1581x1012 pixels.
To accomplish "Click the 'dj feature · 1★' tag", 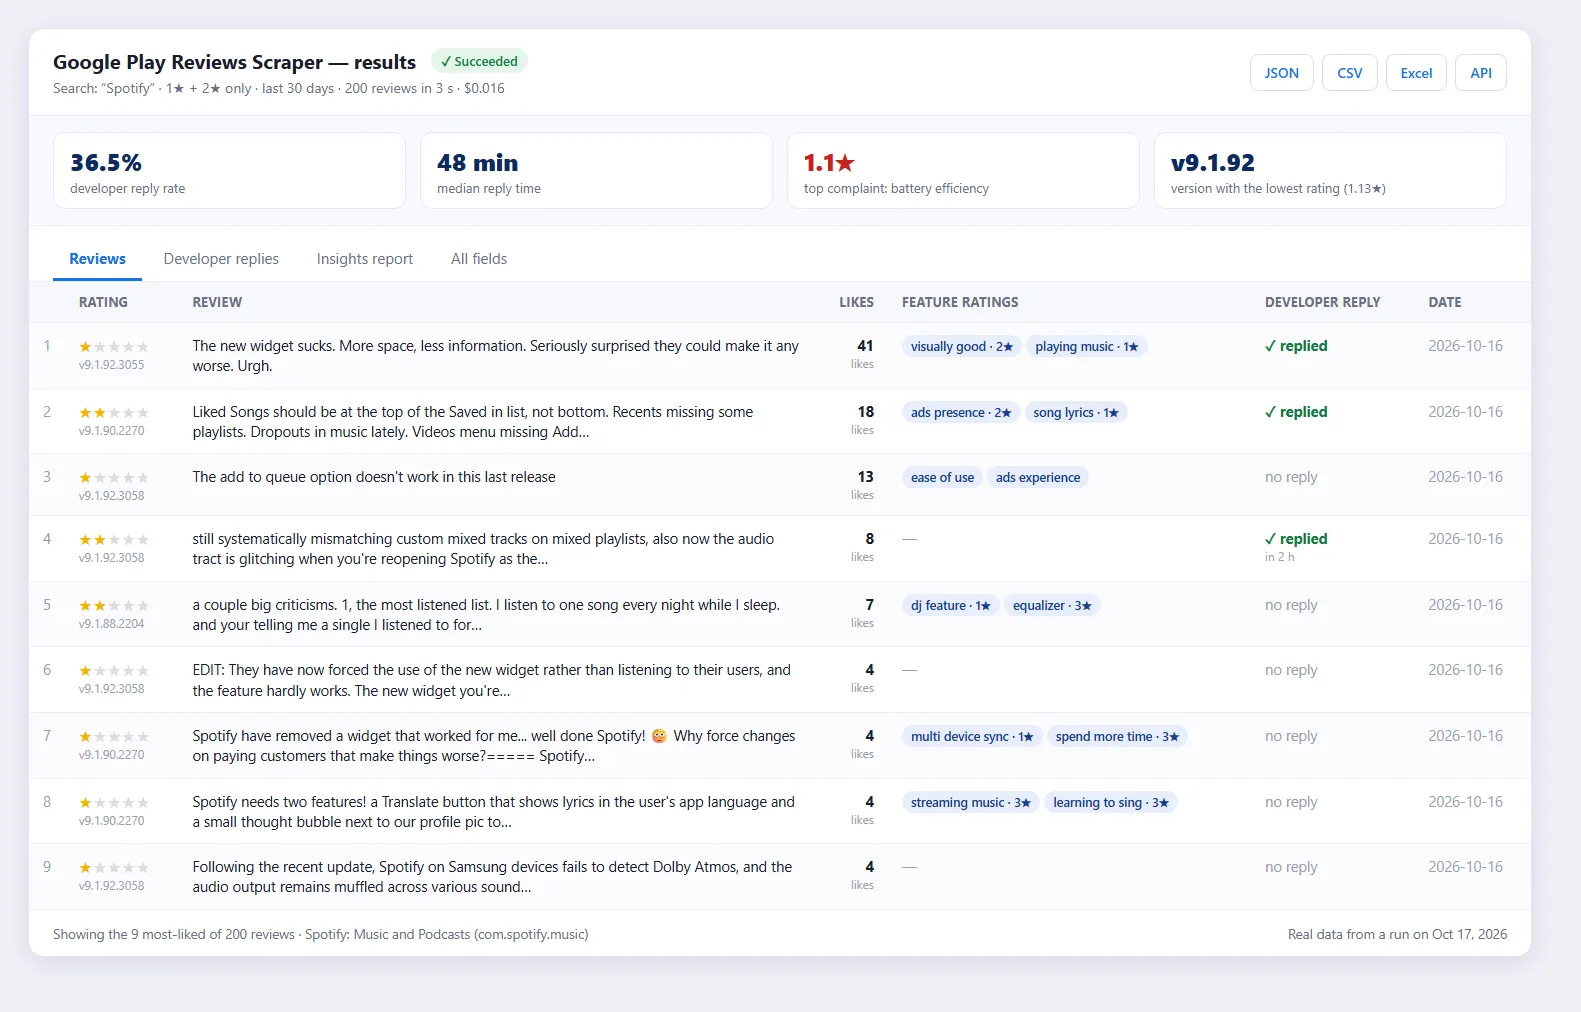I will click(950, 606).
